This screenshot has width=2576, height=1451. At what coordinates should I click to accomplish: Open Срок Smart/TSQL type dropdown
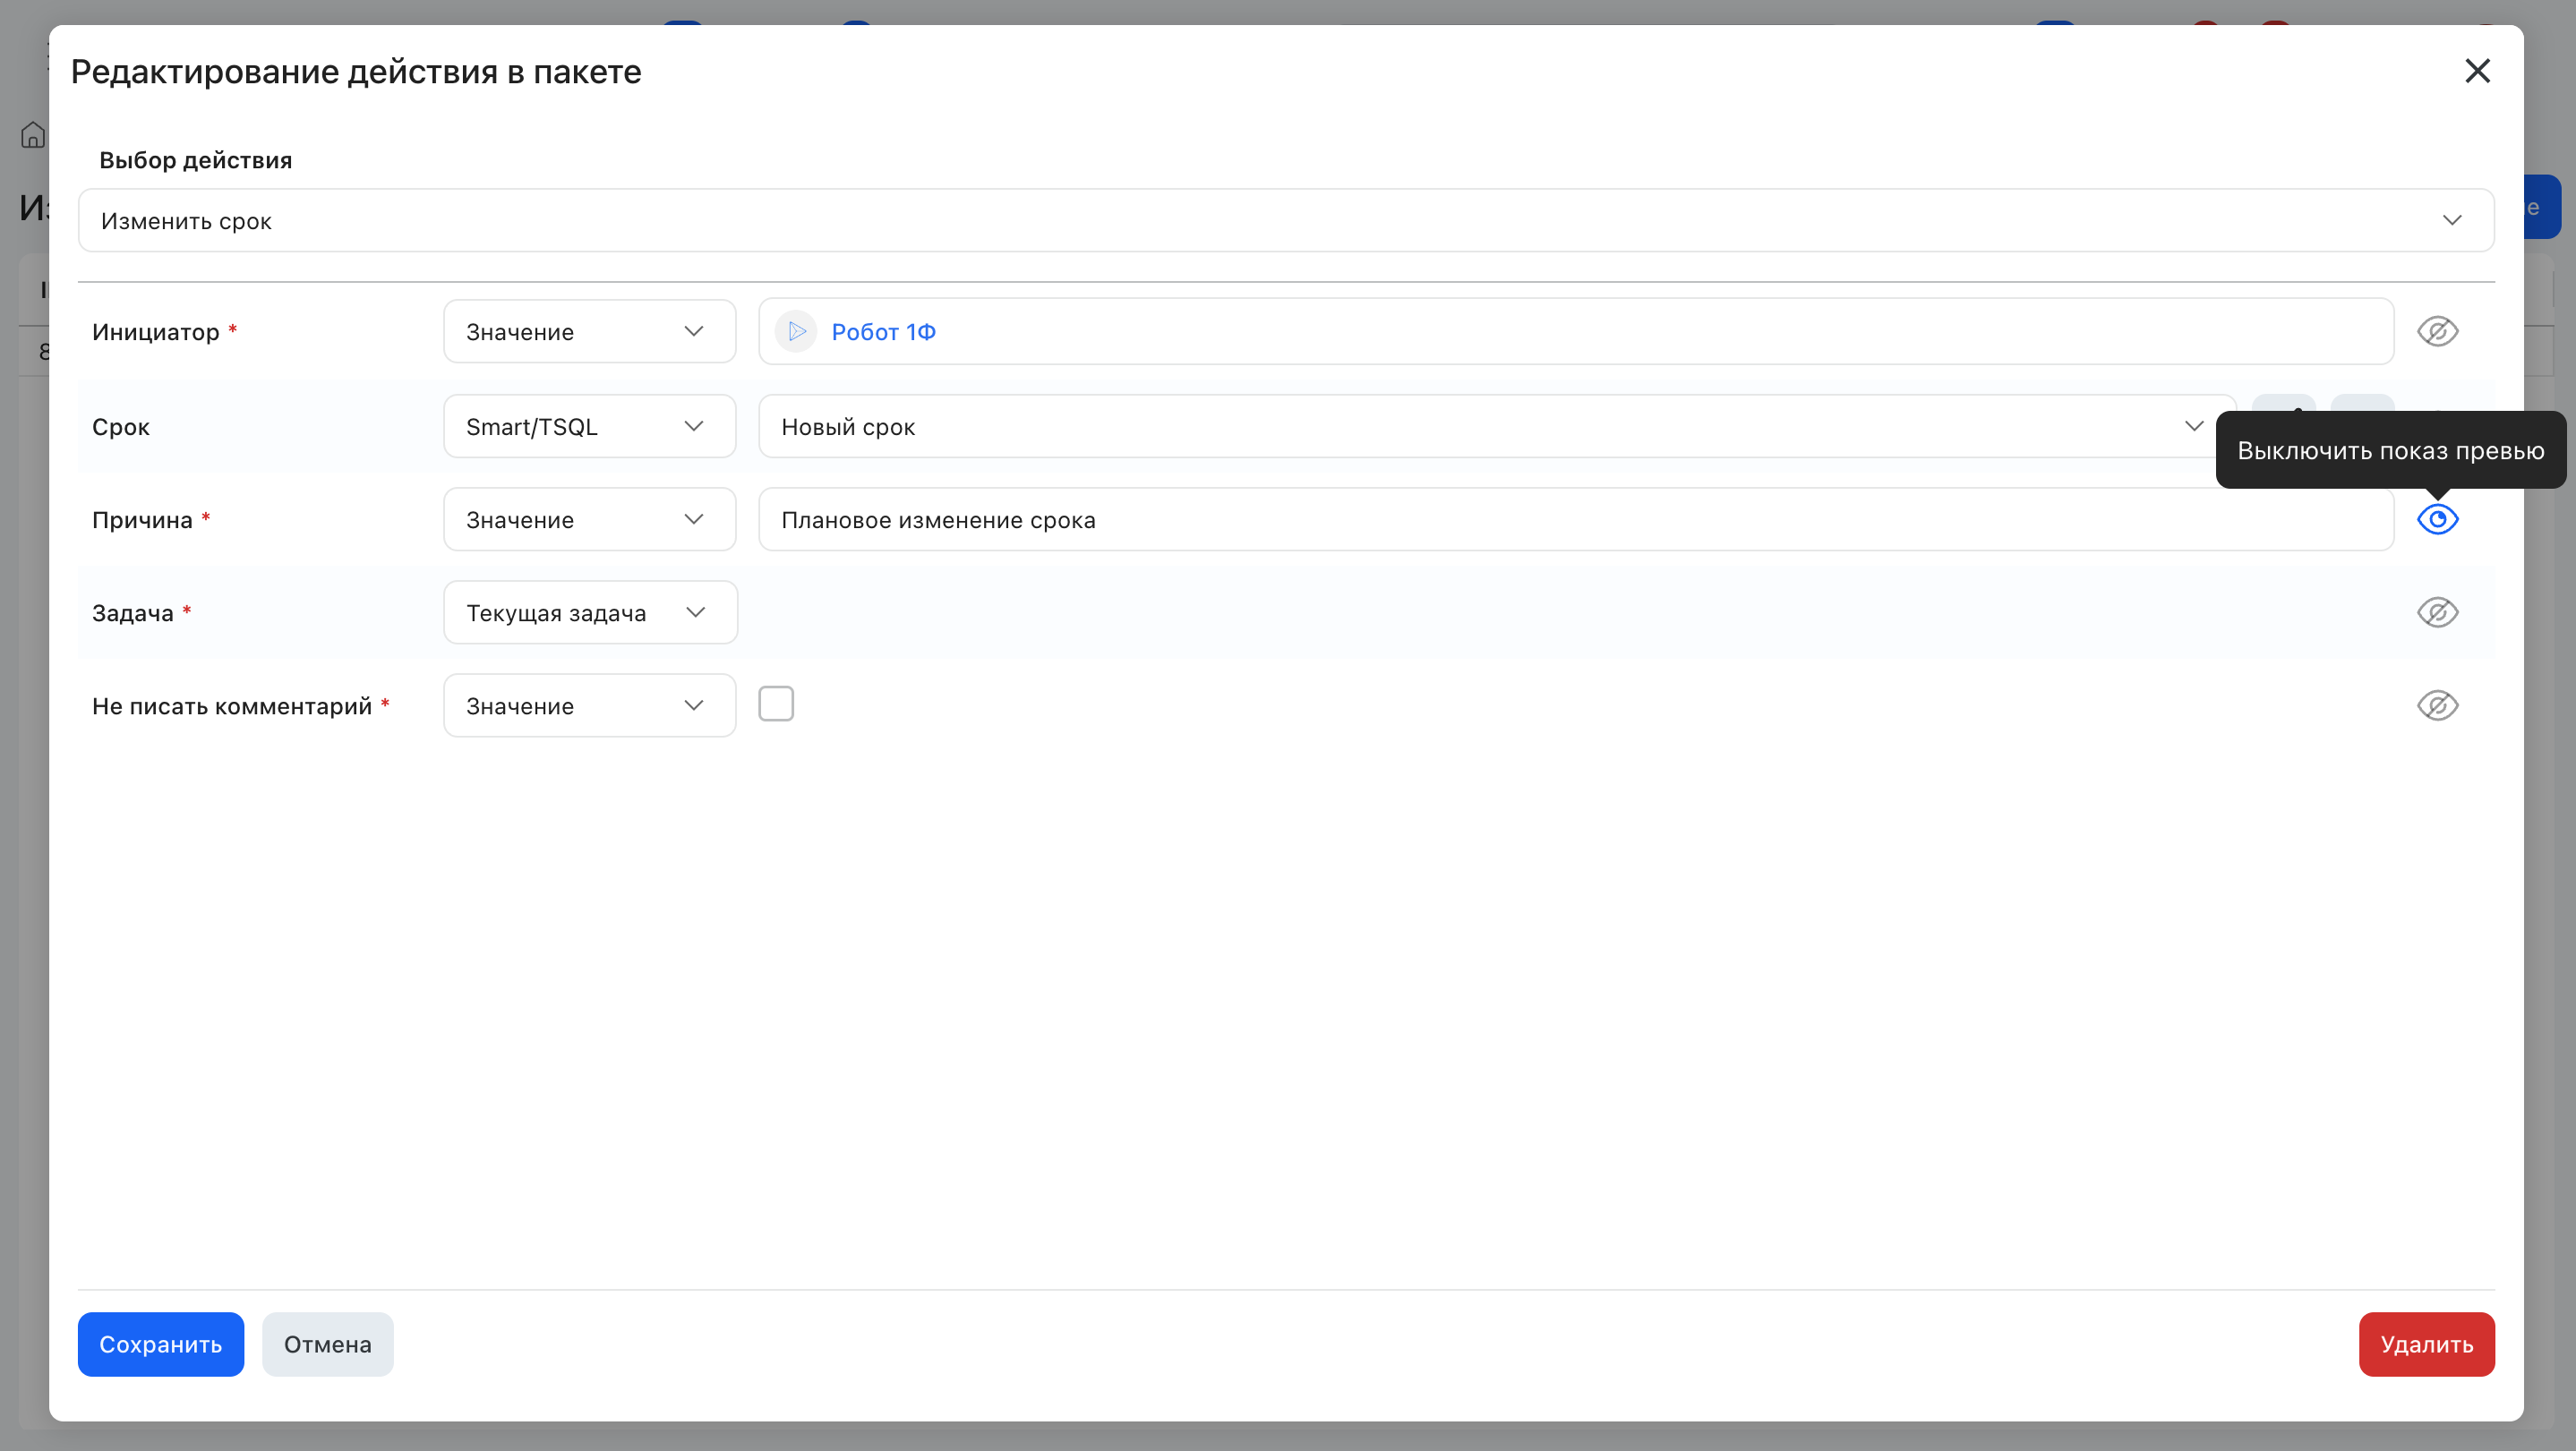tap(589, 426)
